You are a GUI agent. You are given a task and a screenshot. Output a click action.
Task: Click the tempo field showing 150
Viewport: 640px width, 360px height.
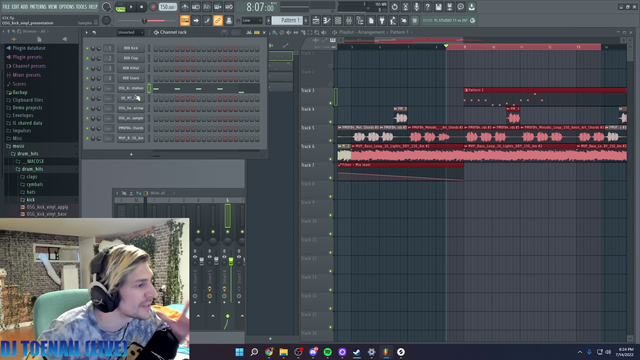click(167, 7)
